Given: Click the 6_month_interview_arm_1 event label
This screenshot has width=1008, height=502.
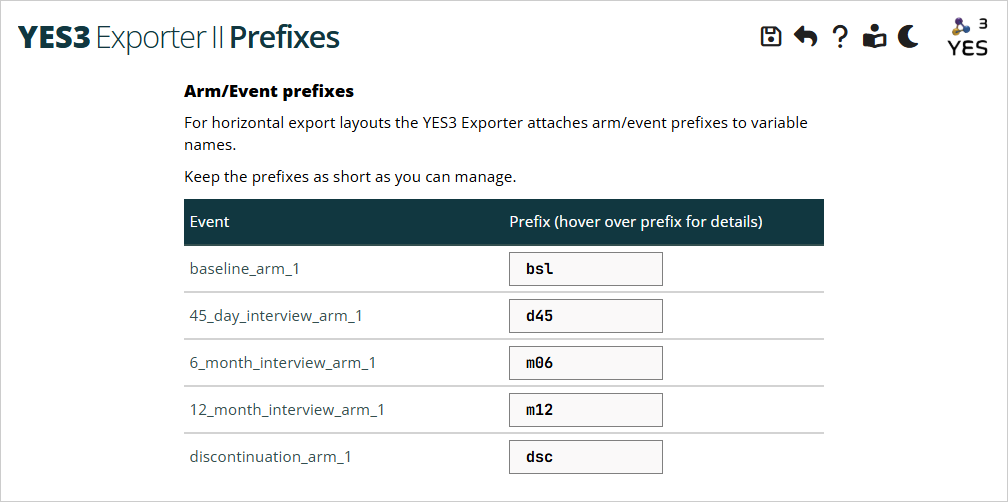Looking at the screenshot, I should (282, 363).
